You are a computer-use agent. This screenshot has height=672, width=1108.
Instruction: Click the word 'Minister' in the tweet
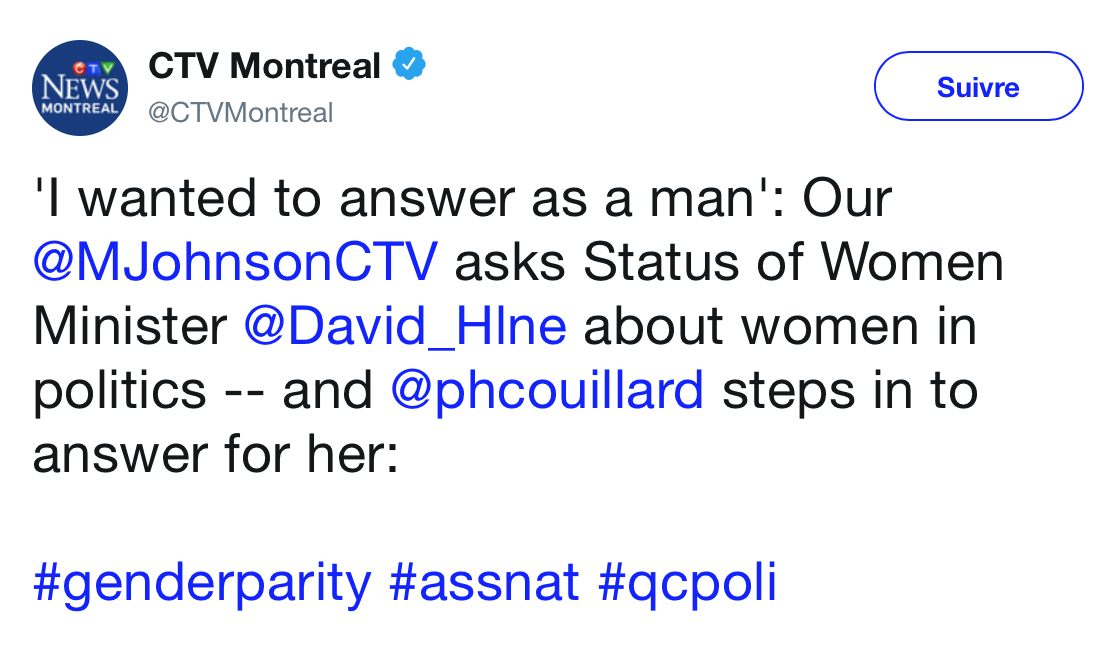click(x=130, y=326)
